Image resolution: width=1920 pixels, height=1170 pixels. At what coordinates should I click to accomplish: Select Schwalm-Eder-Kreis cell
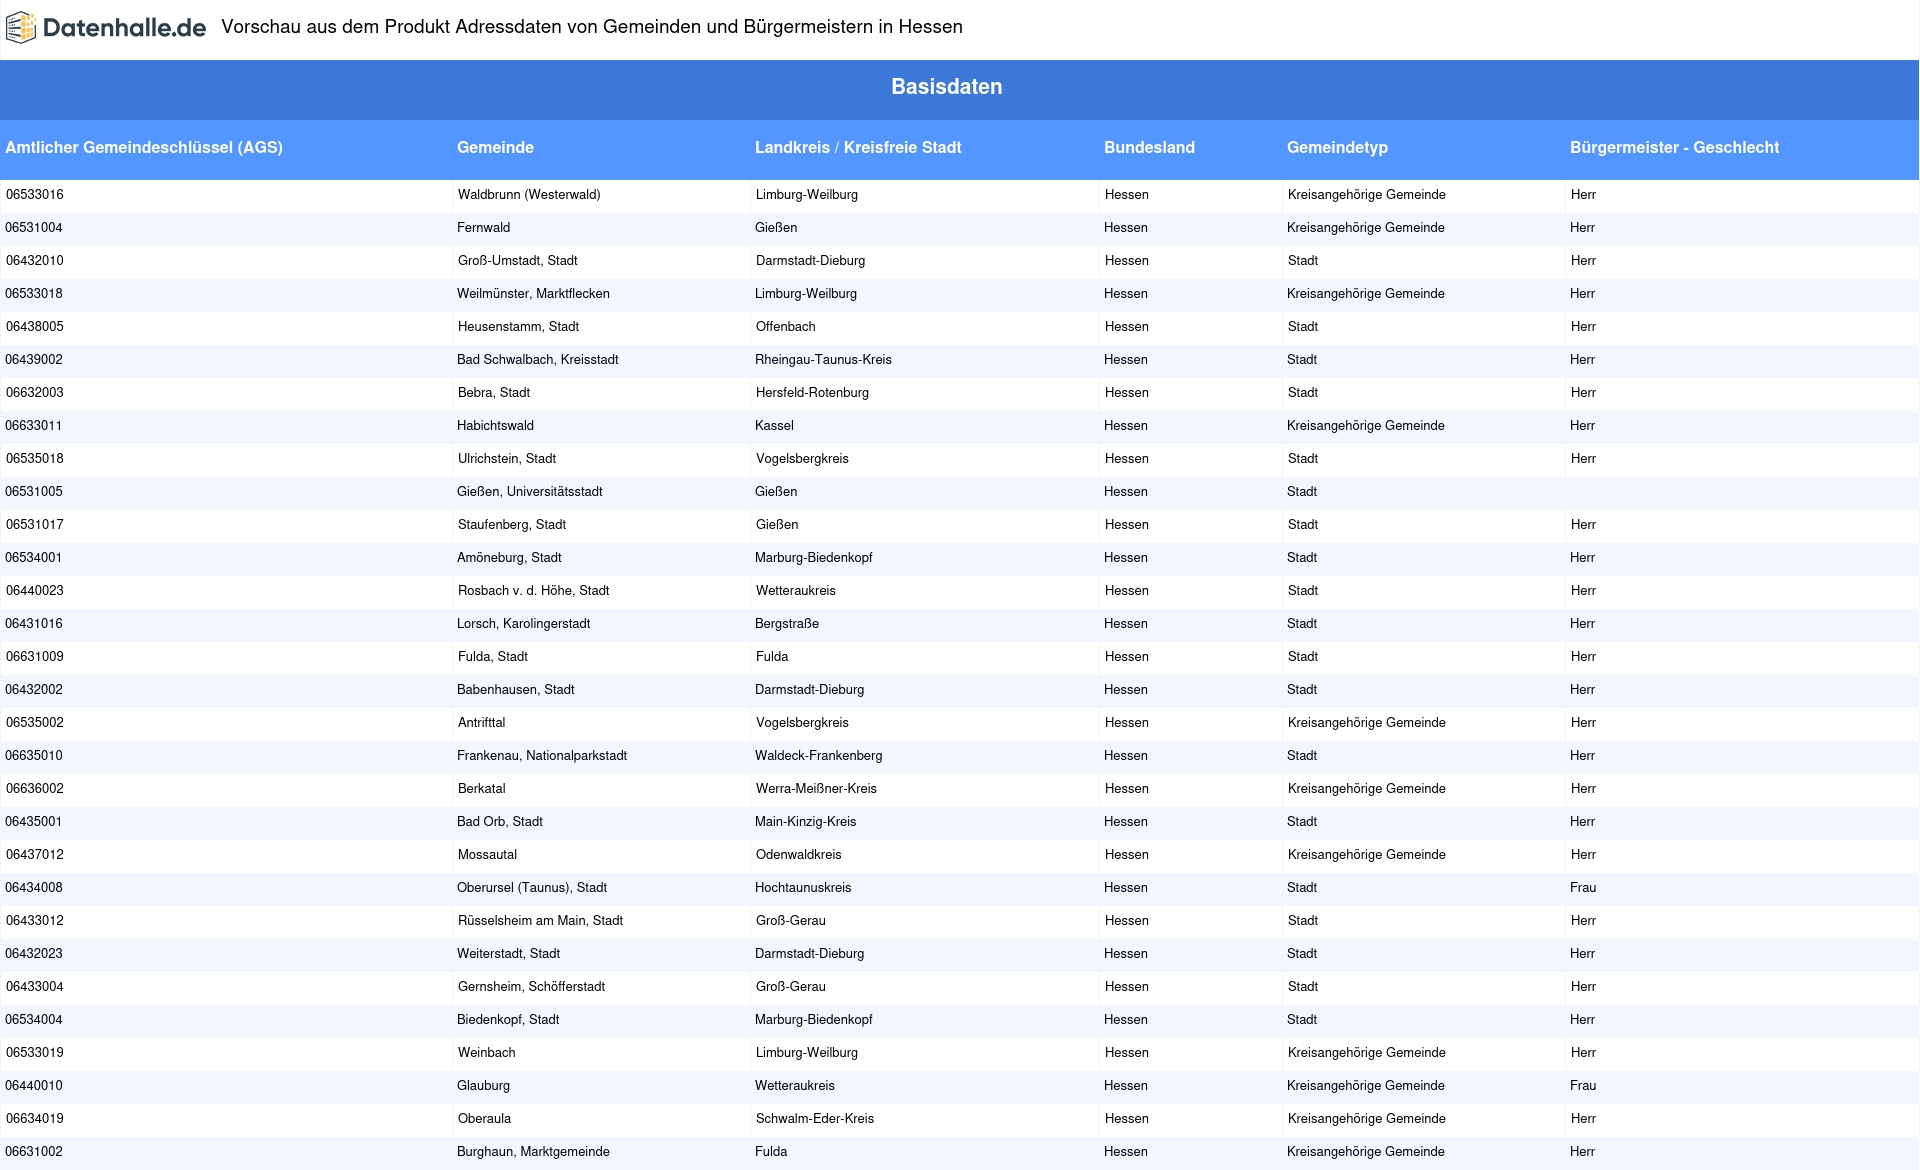point(815,1119)
